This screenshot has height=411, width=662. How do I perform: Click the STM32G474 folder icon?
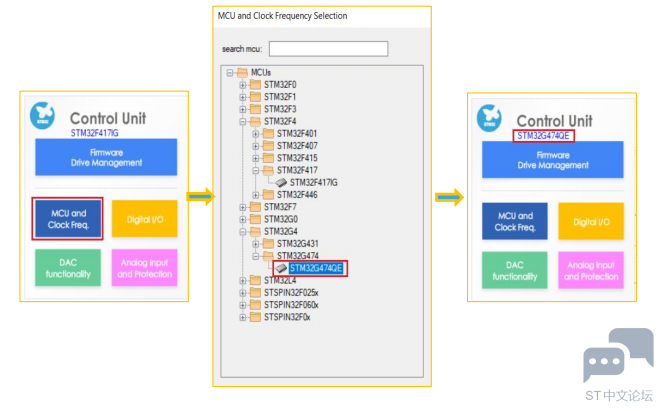(x=269, y=256)
